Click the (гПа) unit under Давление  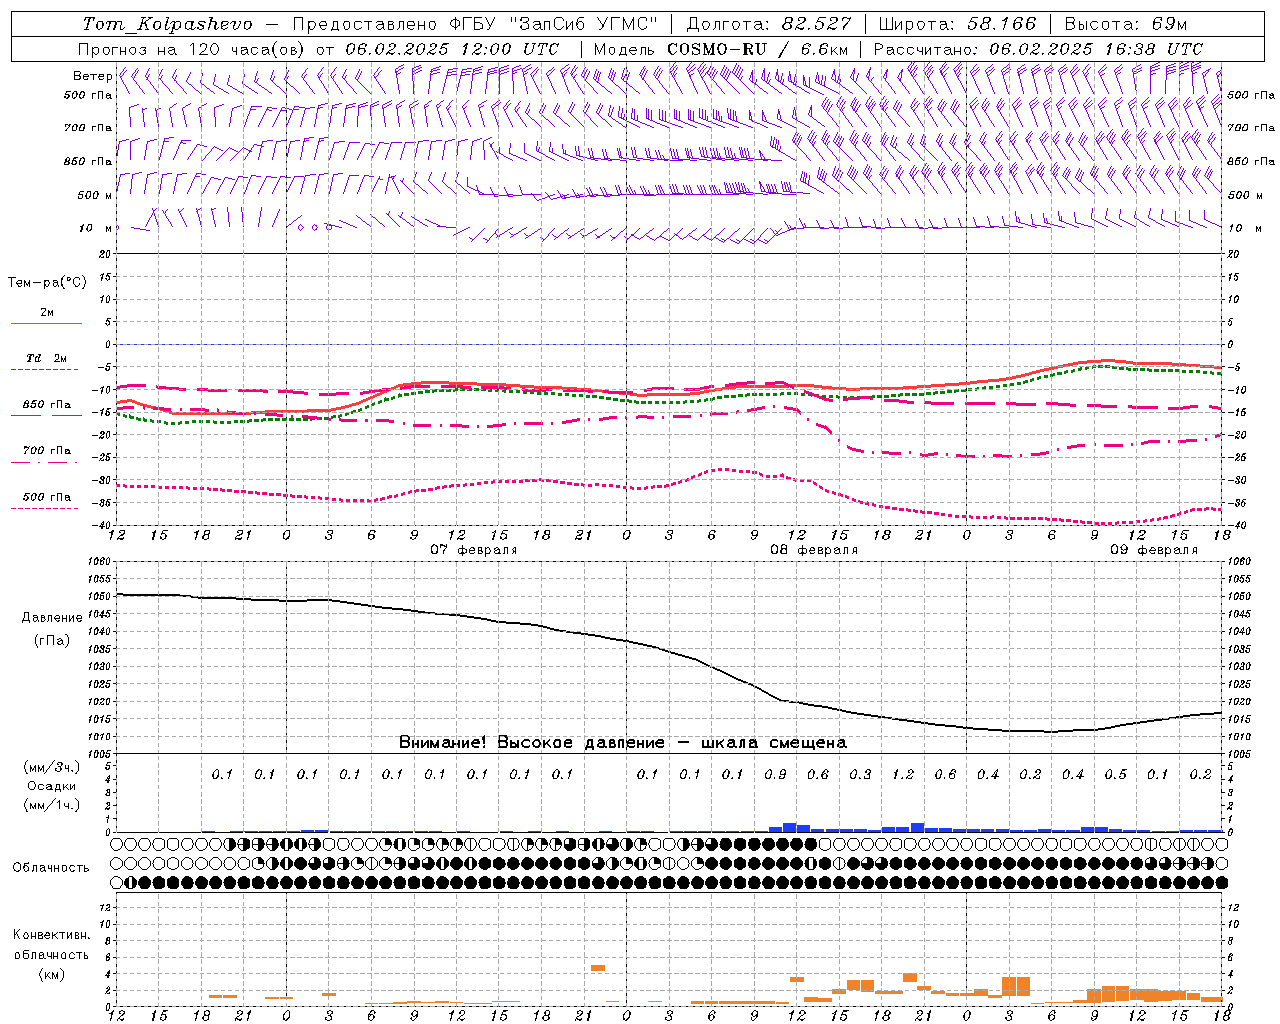click(52, 641)
